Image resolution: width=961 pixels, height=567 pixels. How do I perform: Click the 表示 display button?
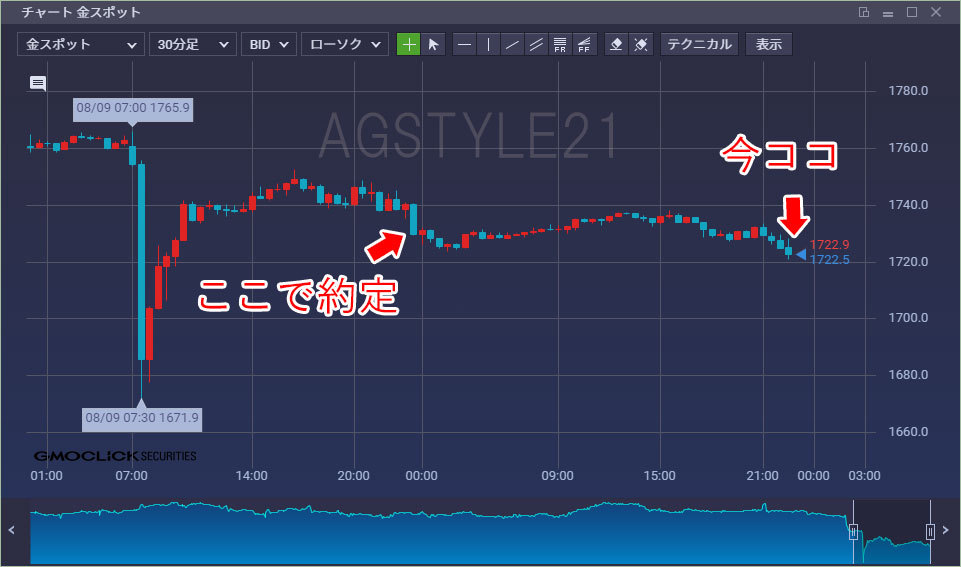pyautogui.click(x=769, y=44)
